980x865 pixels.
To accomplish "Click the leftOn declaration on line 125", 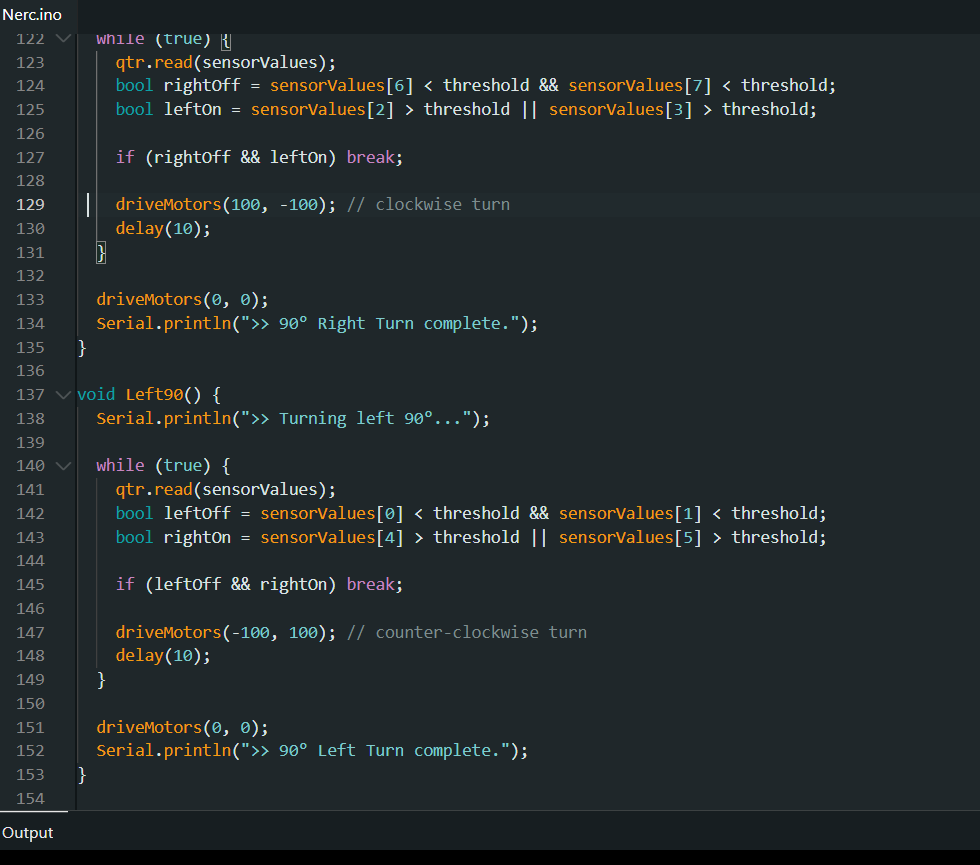I will coord(192,110).
